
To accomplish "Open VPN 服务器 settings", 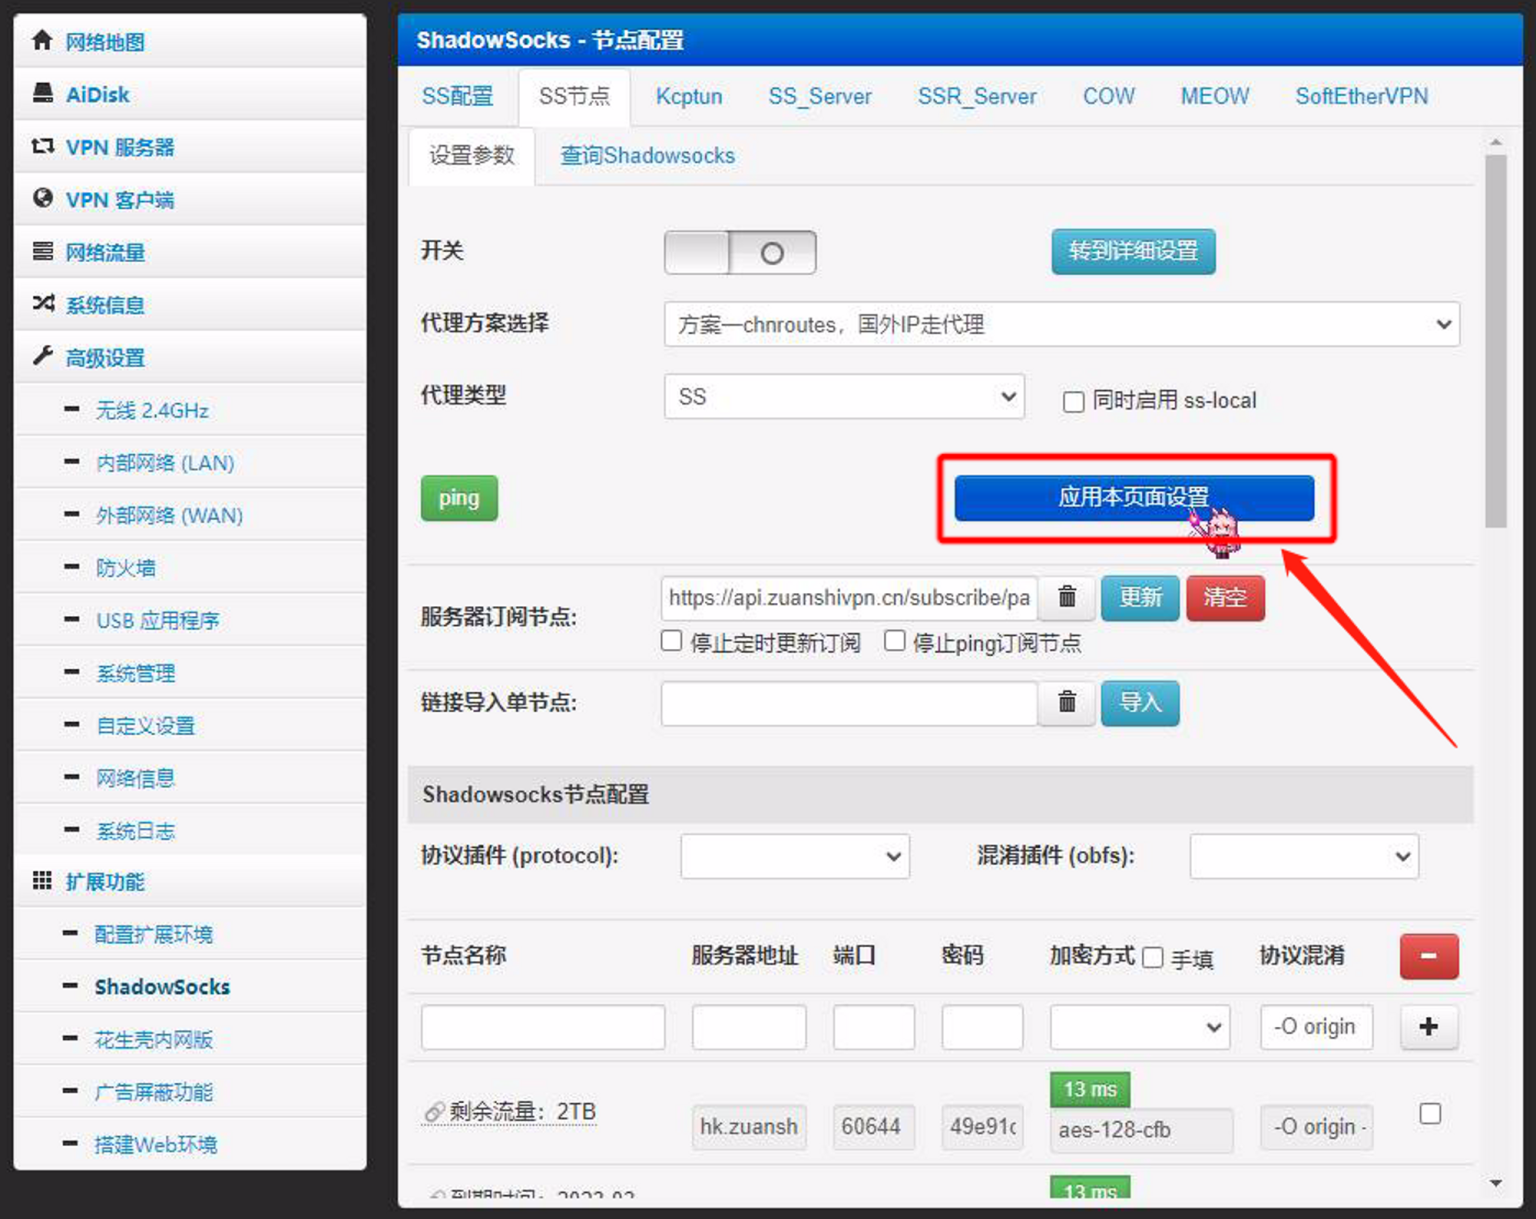I will click(x=120, y=147).
